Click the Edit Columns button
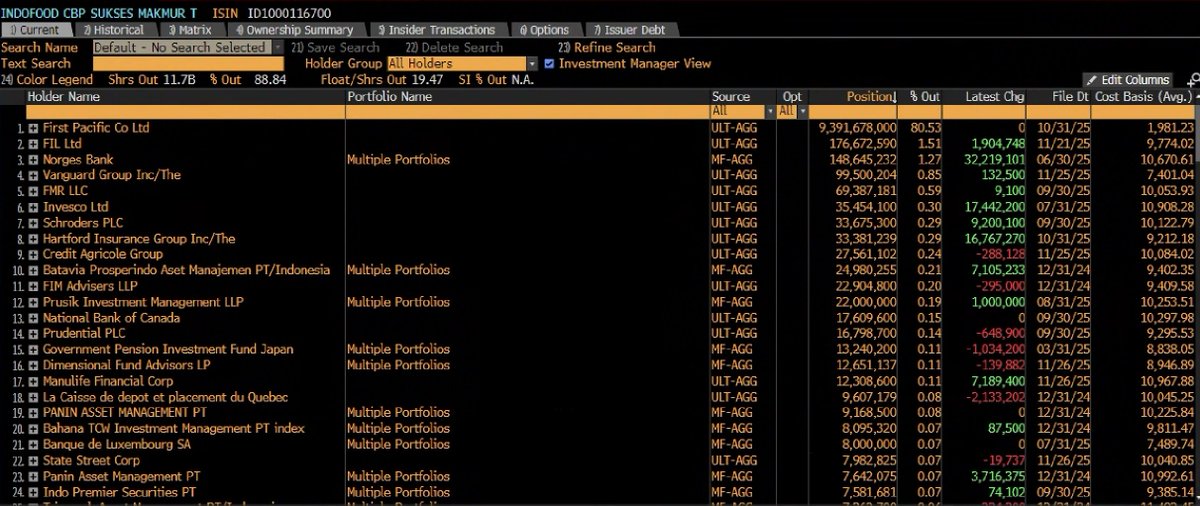 coord(1128,80)
